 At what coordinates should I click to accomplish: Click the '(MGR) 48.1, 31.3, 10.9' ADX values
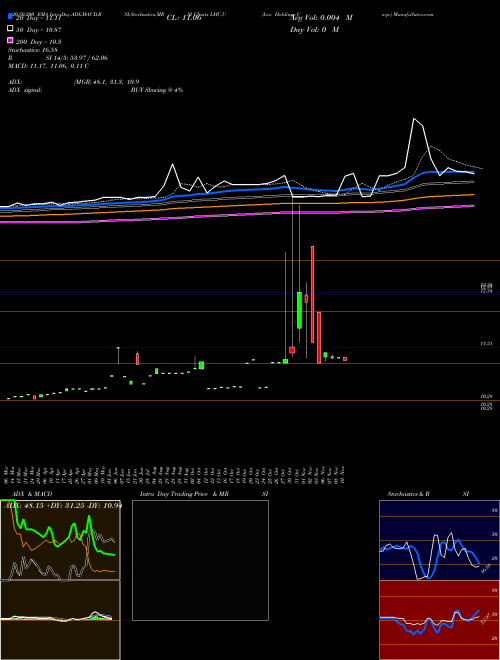pyautogui.click(x=106, y=82)
